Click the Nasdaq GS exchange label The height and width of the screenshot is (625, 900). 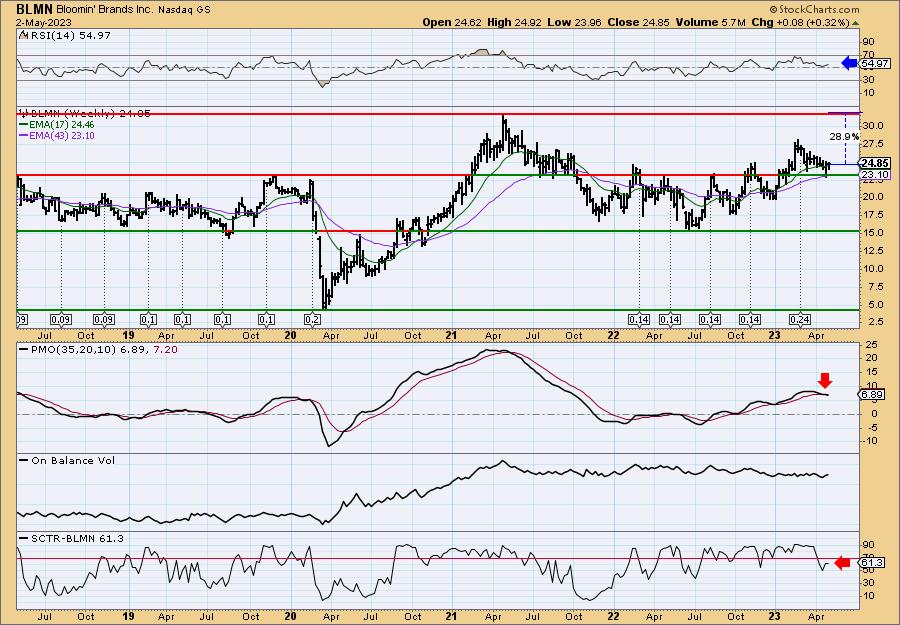tap(184, 10)
